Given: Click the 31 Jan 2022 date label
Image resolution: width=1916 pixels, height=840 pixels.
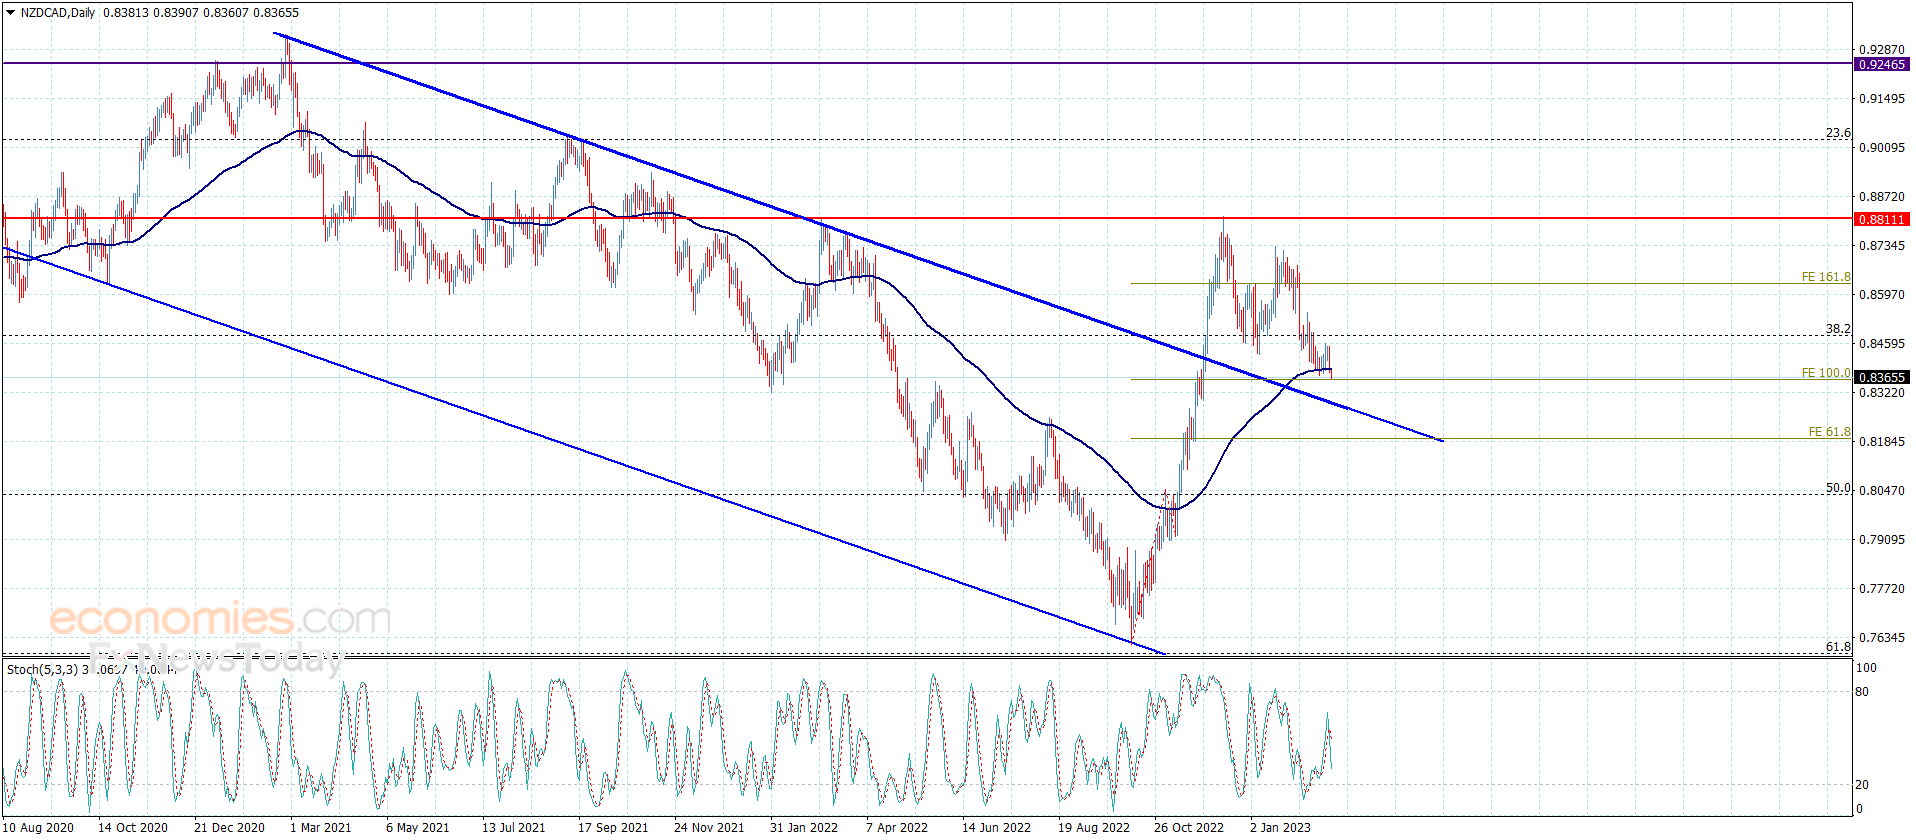Looking at the screenshot, I should point(804,828).
